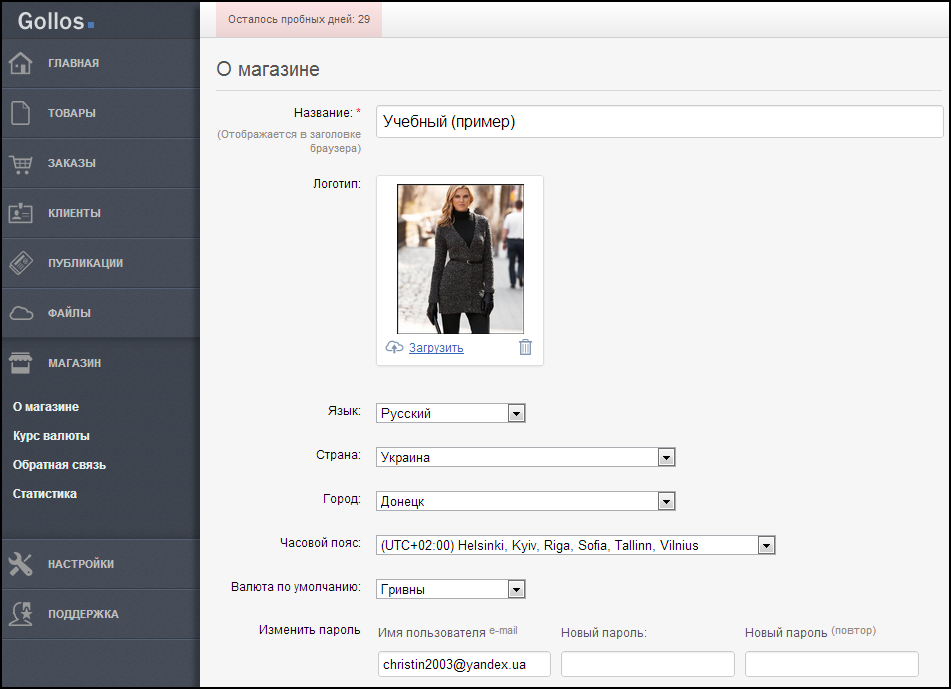Open the Обратная связь submenu link
951x689 pixels.
pyautogui.click(x=59, y=465)
